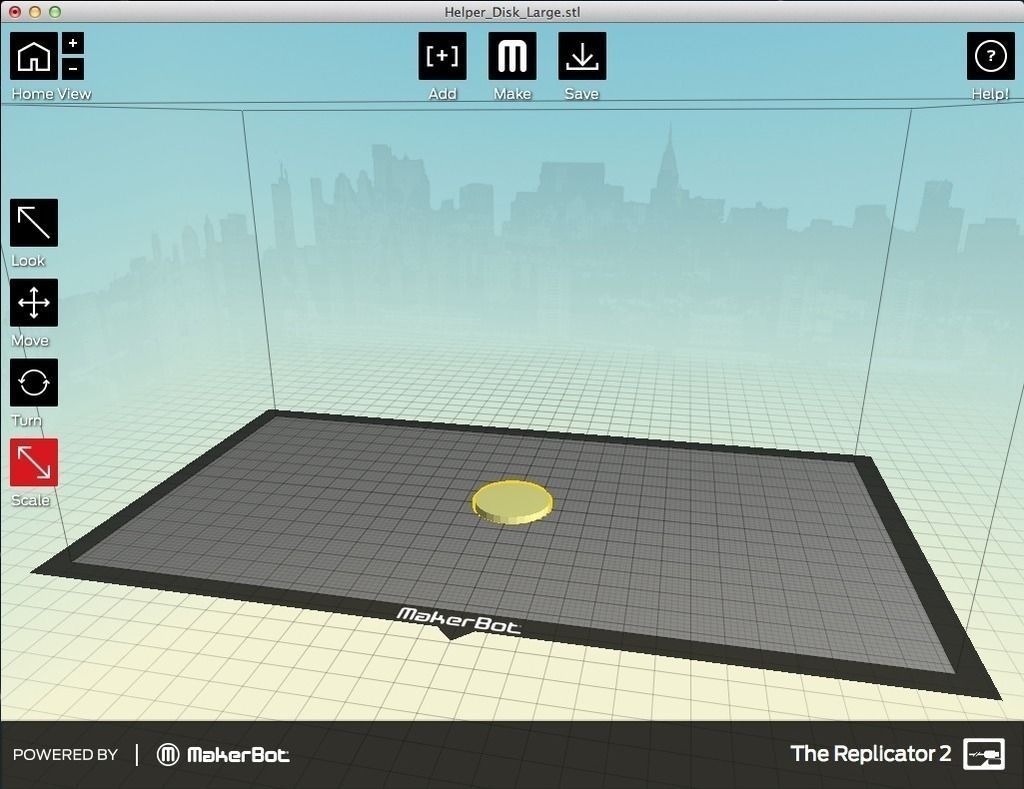Click the MakerBot logo in footer
The image size is (1024, 789).
(x=223, y=755)
